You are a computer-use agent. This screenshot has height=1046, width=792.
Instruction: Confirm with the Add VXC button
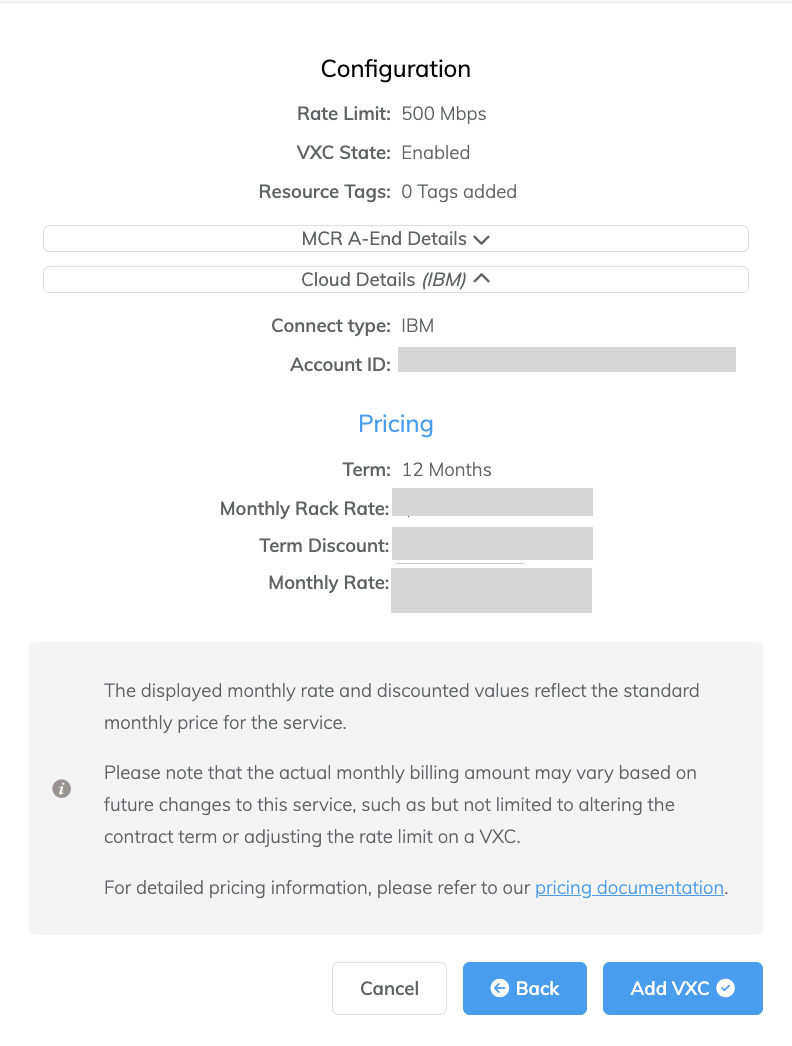(682, 988)
